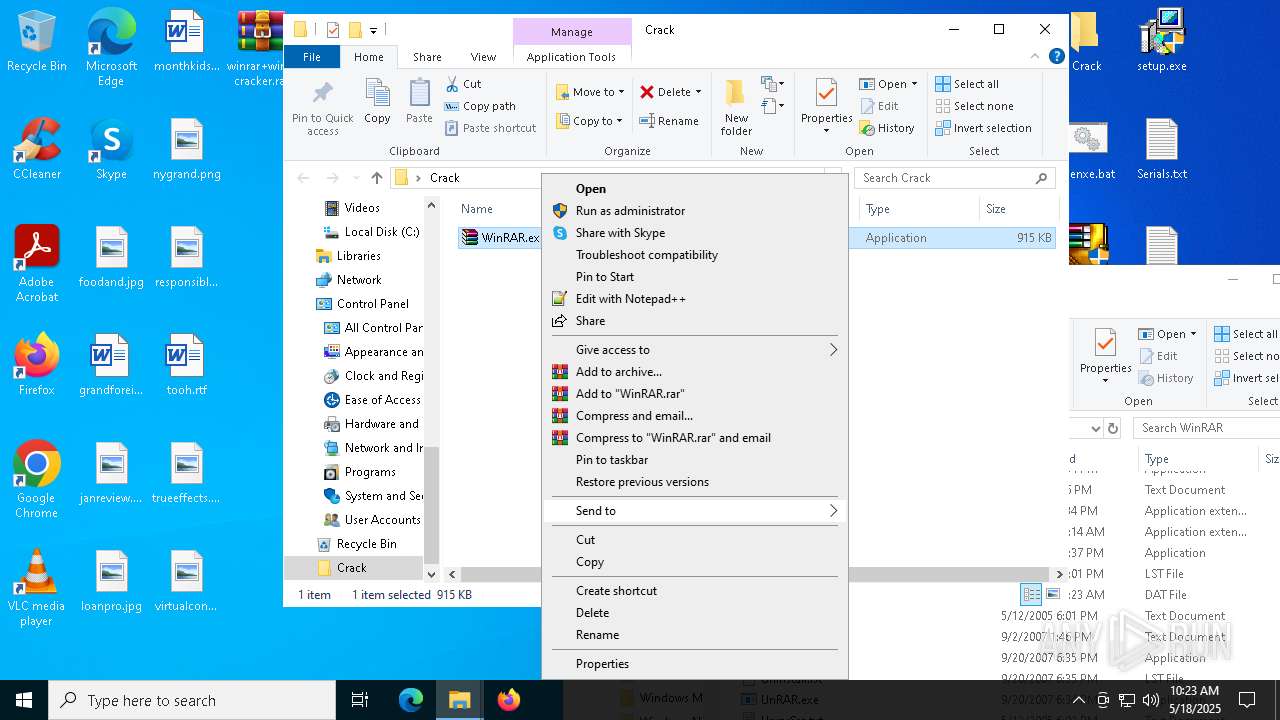Sort the file list by Size column
1280x720 pixels.
click(x=1018, y=209)
